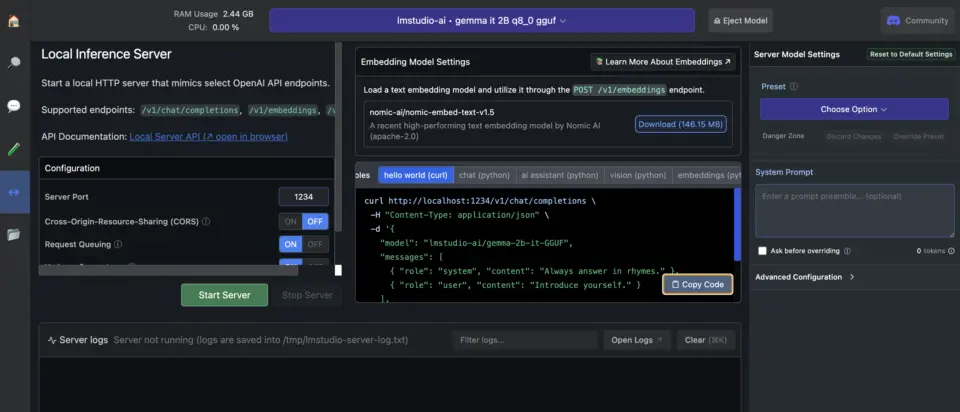Click the info icon next to CORS
This screenshot has width=960, height=412.
point(206,222)
